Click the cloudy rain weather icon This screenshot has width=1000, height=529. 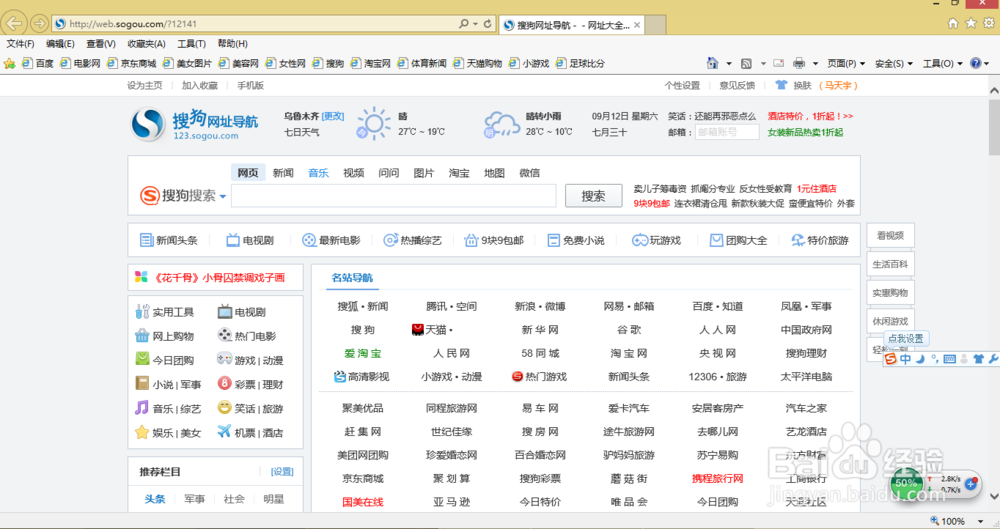tap(501, 124)
